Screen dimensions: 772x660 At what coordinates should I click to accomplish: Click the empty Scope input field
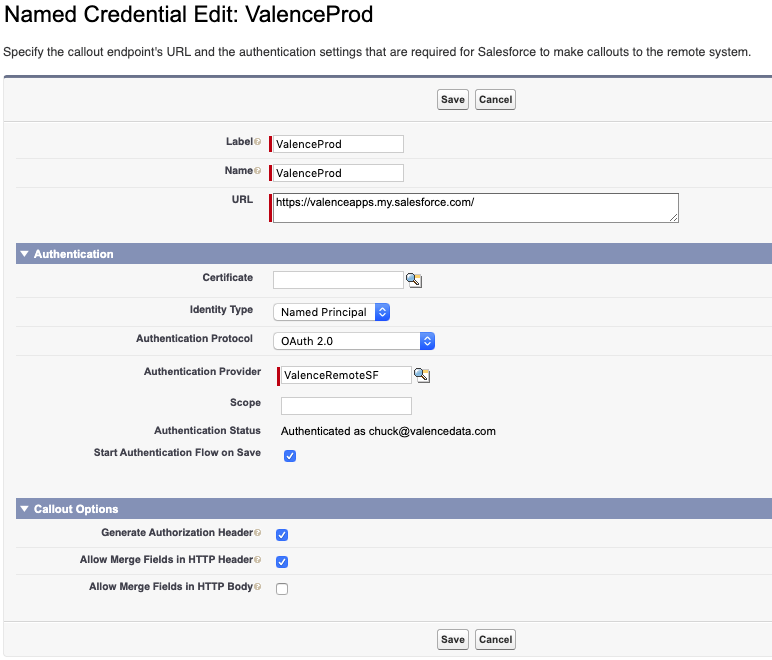[346, 406]
